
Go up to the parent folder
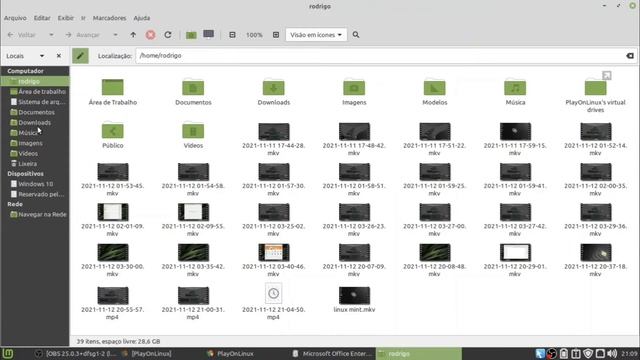coord(133,35)
